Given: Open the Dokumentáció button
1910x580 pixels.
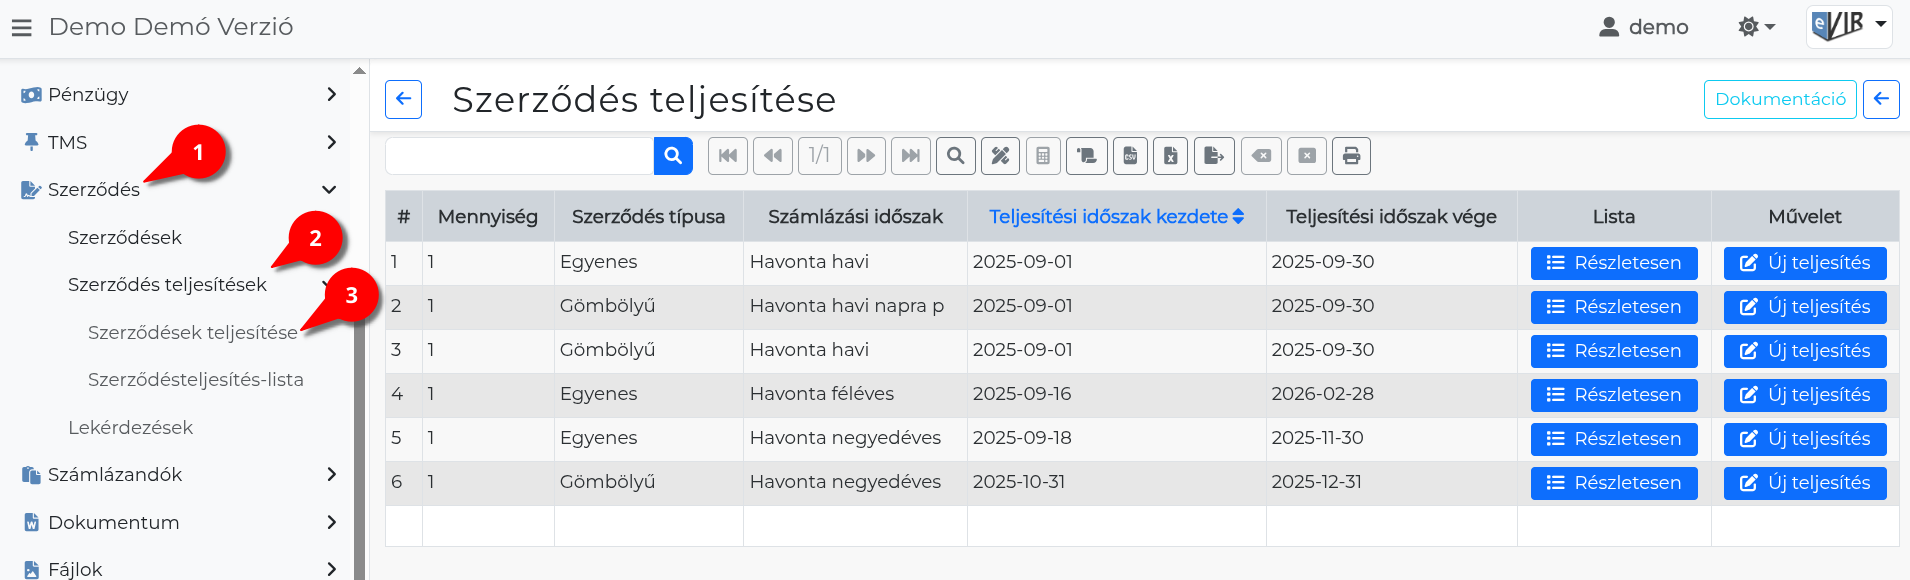Looking at the screenshot, I should point(1780,99).
